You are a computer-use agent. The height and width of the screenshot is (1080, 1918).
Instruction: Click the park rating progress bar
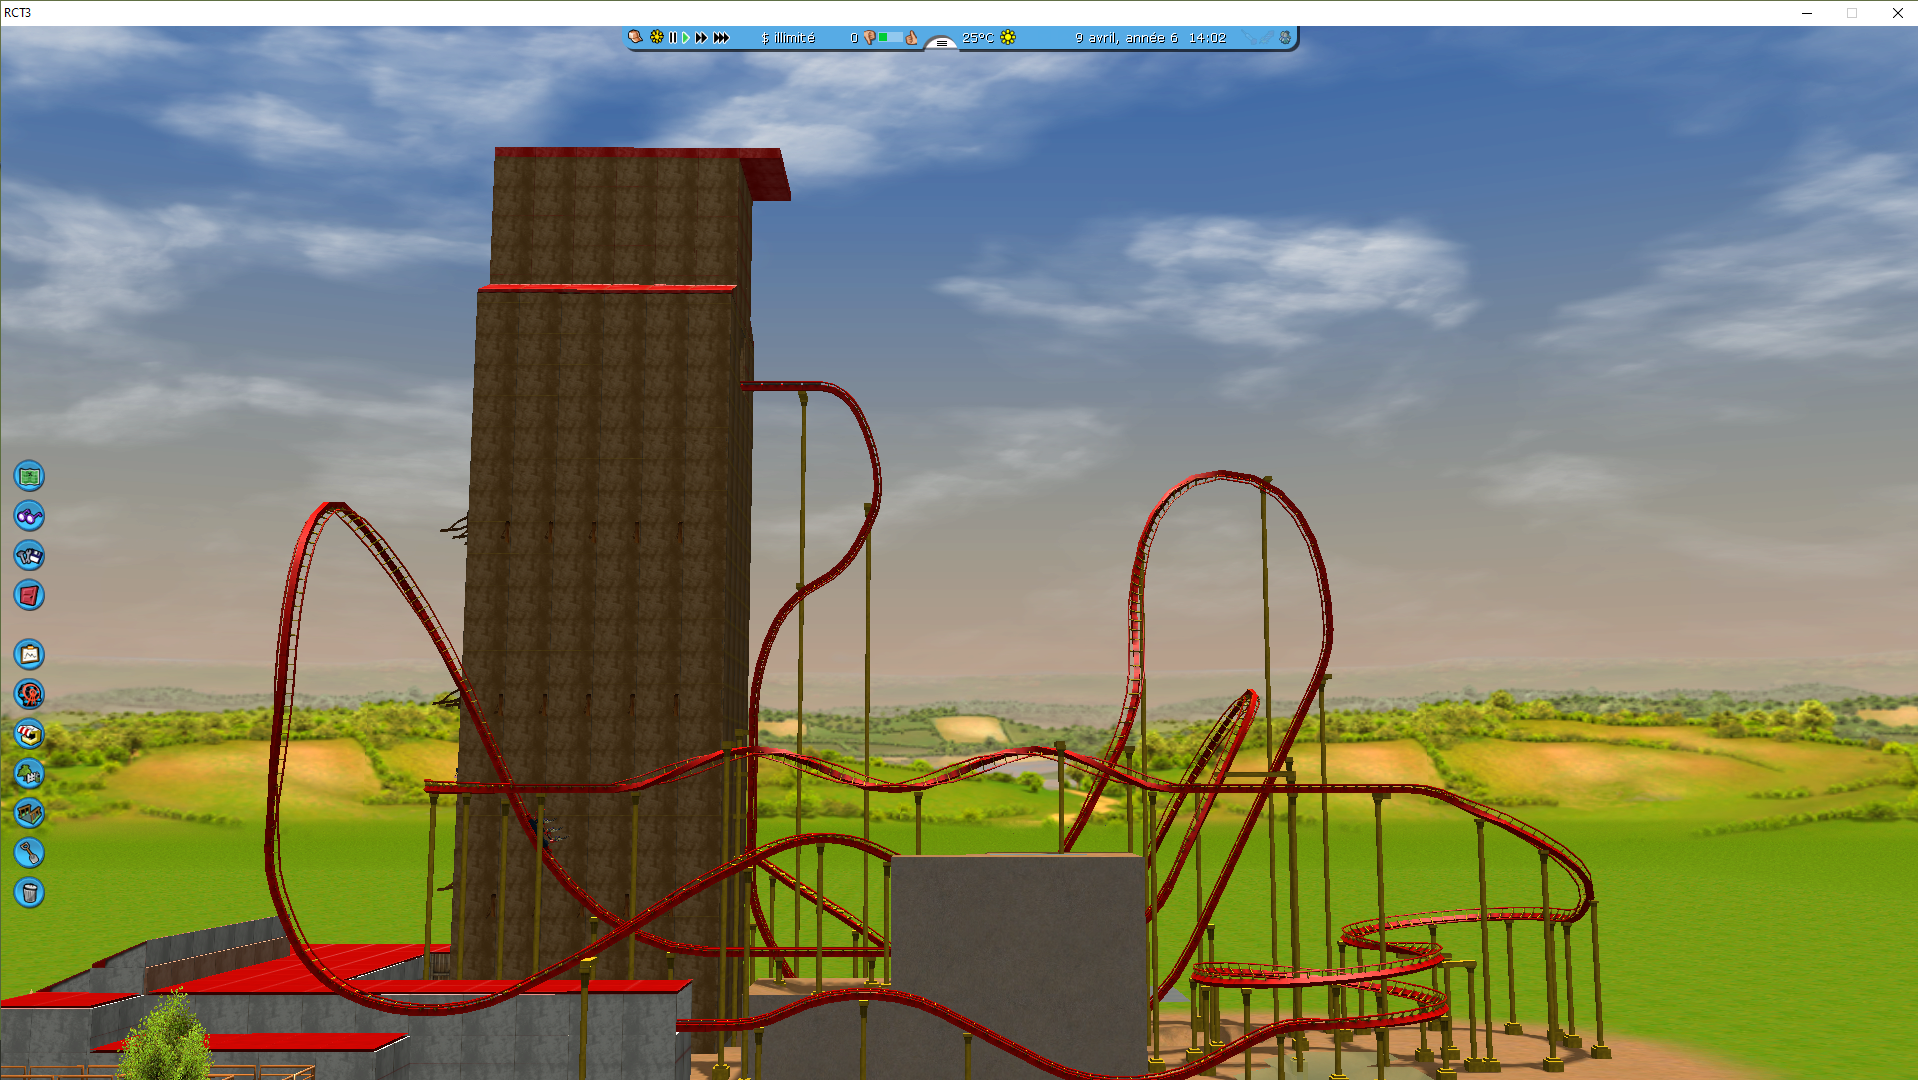pos(890,37)
